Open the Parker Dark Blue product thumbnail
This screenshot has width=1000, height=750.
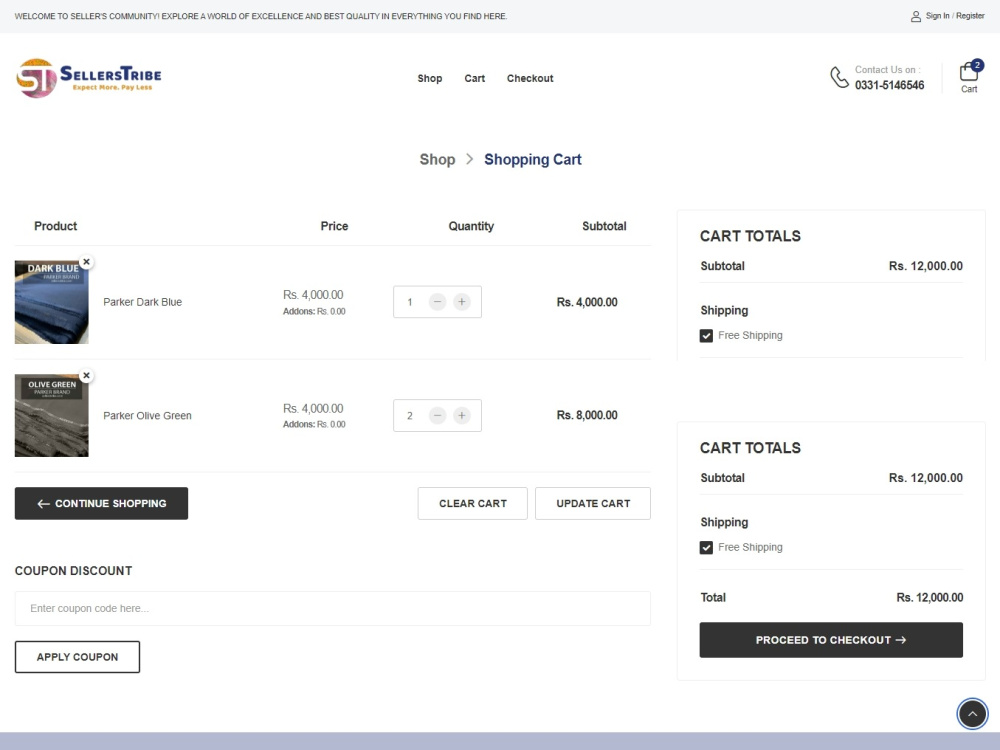point(52,302)
